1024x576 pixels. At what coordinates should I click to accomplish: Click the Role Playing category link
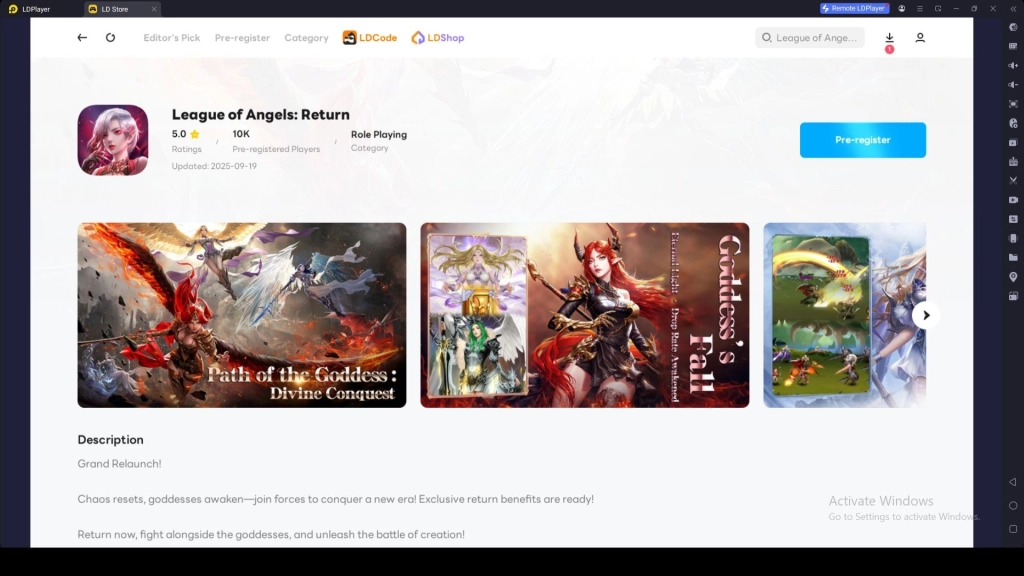tap(379, 135)
